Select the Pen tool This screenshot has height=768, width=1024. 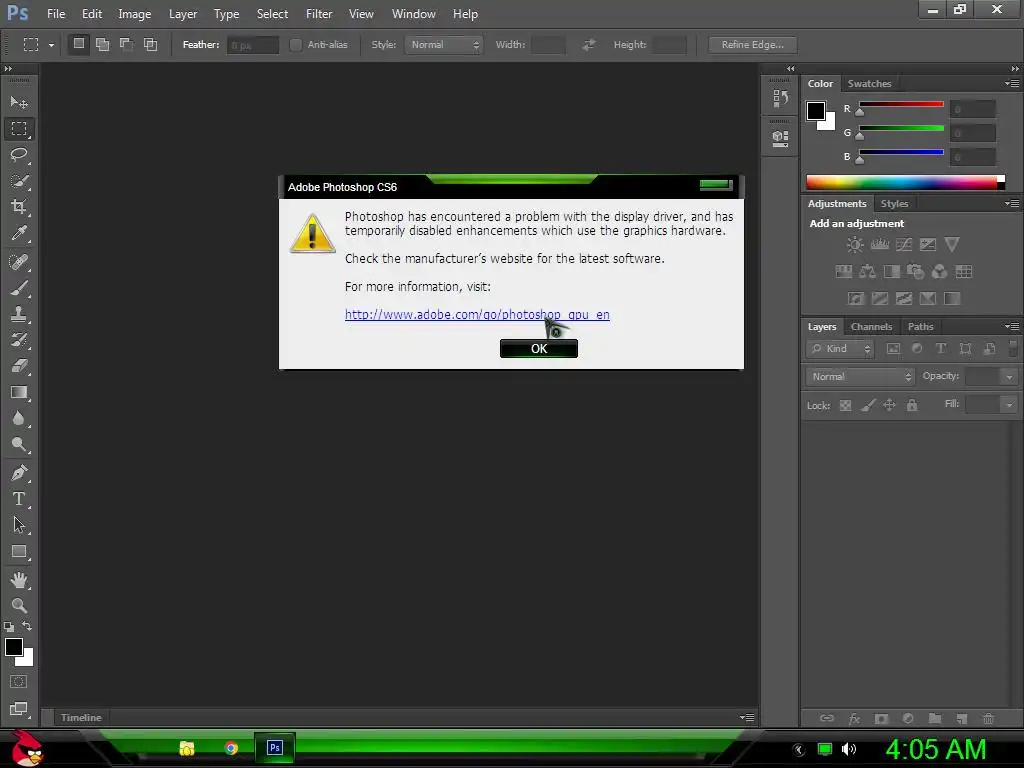19,473
